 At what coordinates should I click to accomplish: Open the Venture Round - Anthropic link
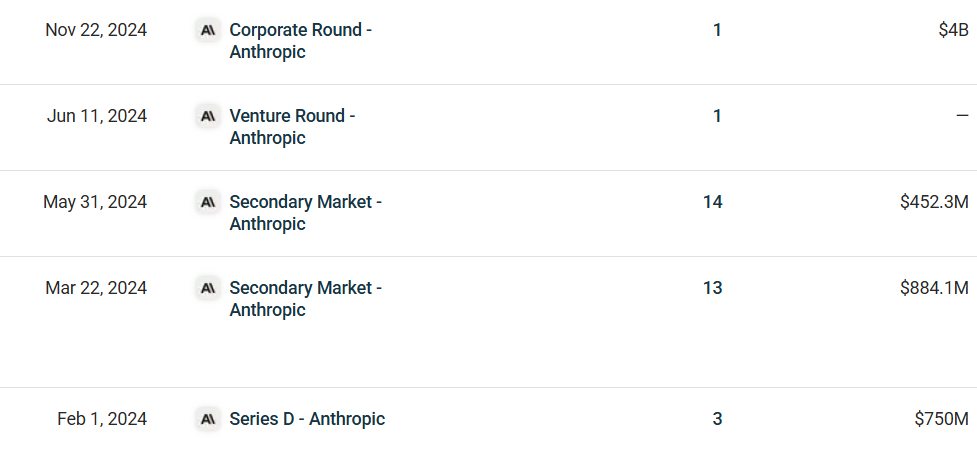(292, 126)
